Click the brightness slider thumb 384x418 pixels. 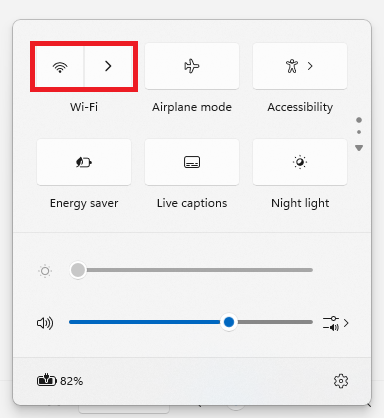click(78, 270)
